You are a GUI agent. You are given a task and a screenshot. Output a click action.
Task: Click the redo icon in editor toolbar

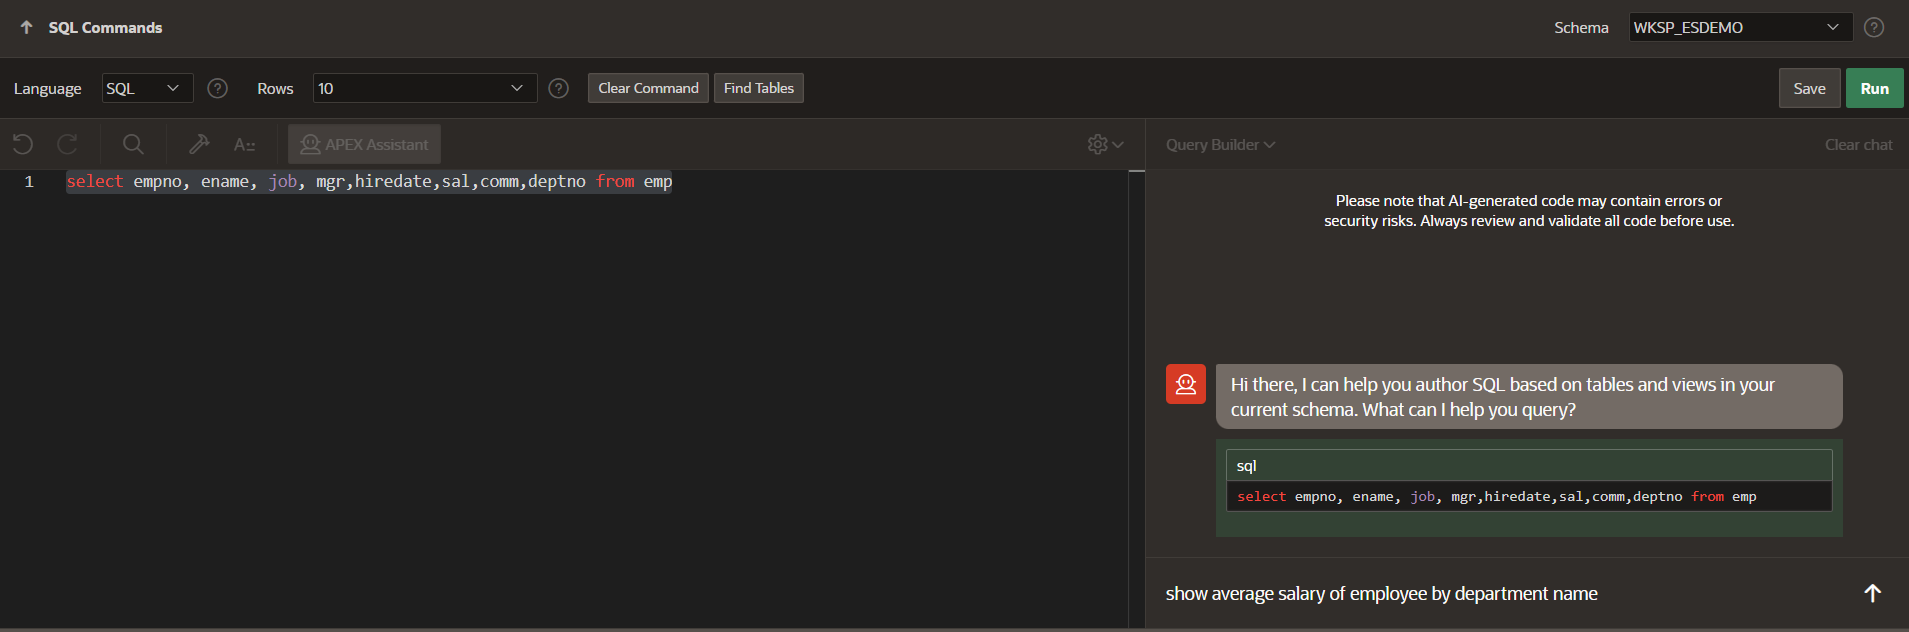click(x=67, y=144)
